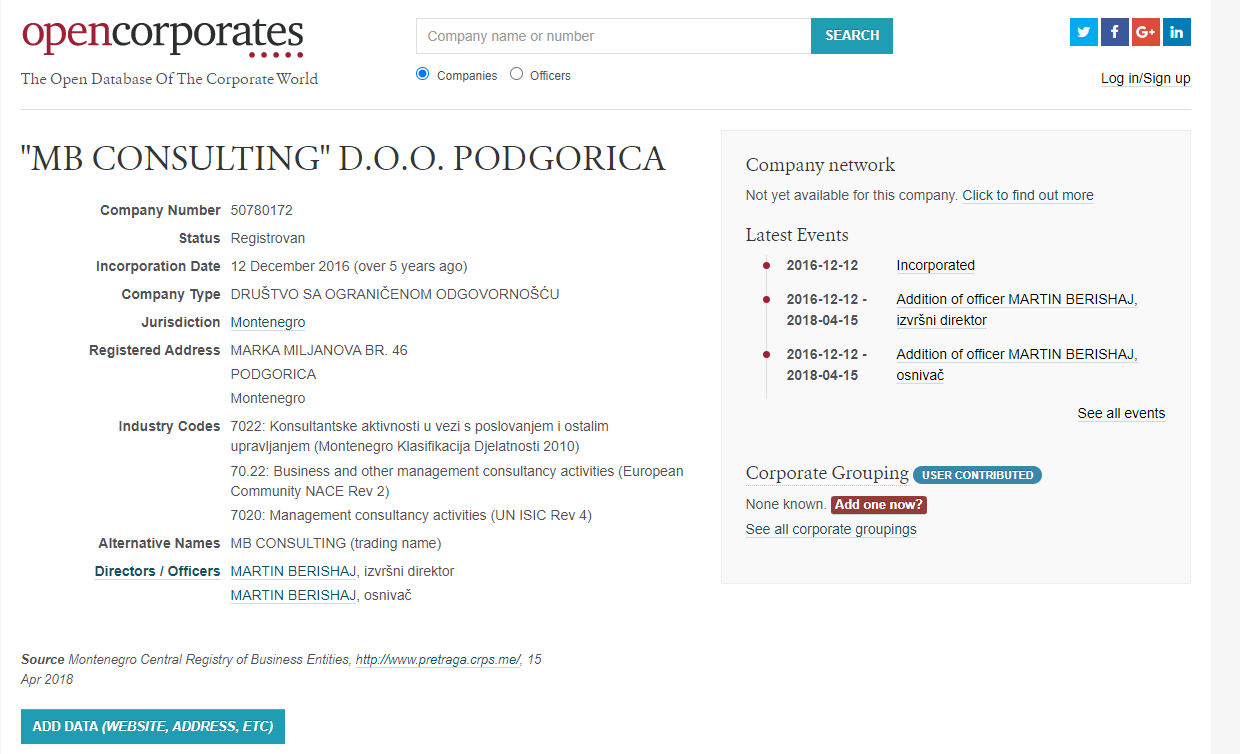
Task: Open the Log in/Sign up link
Action: click(1146, 79)
